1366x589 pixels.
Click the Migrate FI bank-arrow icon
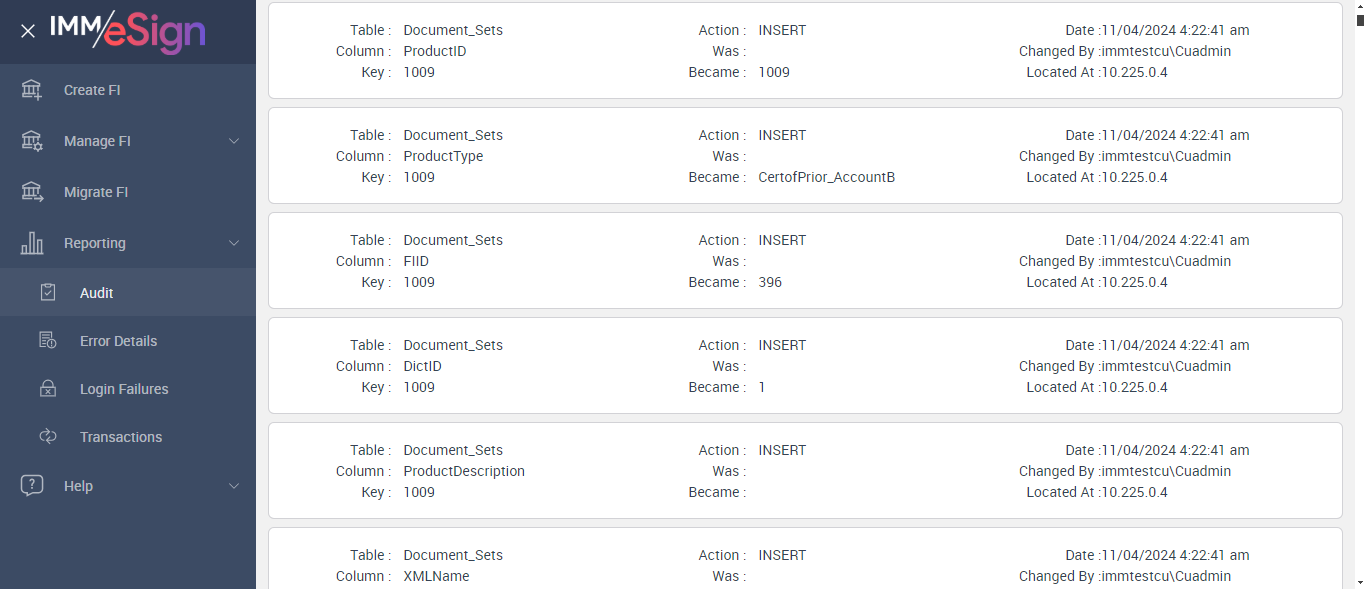coord(32,192)
